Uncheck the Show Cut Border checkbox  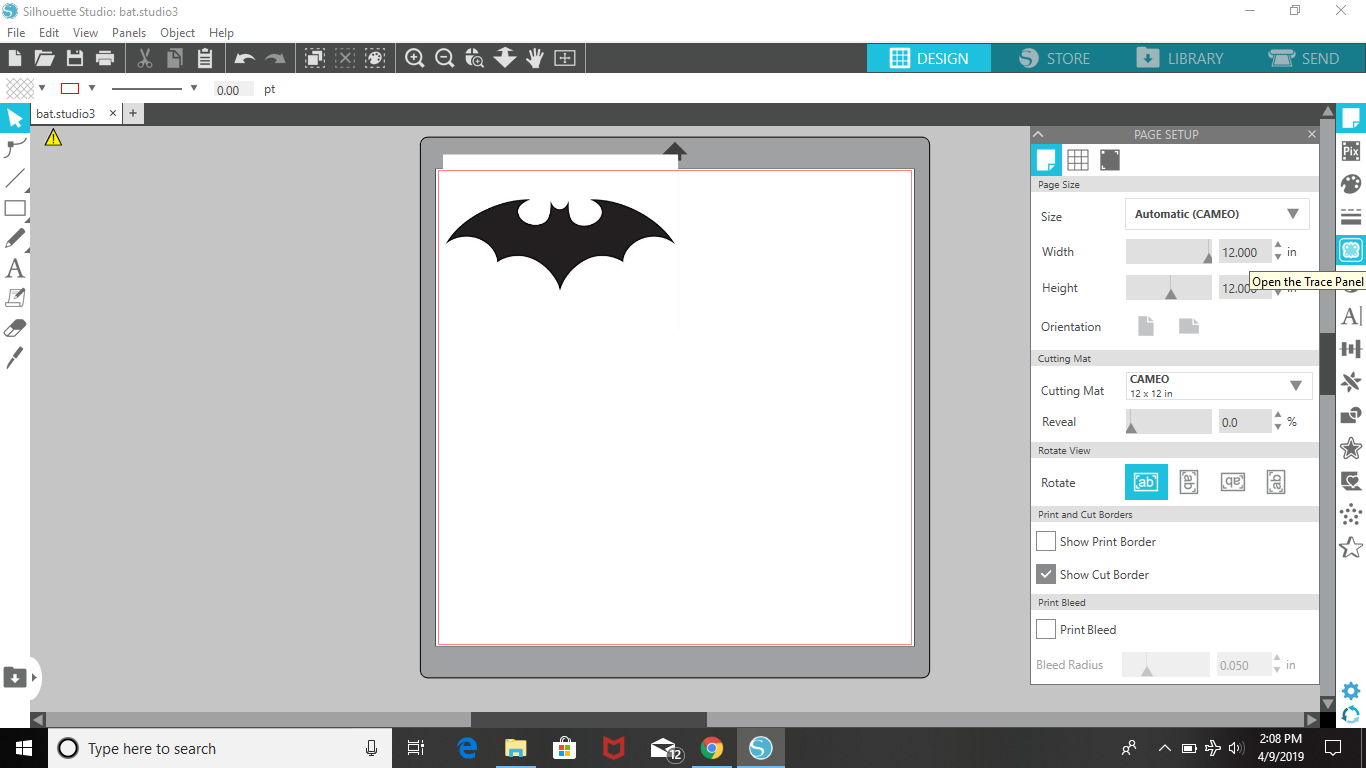coord(1046,574)
